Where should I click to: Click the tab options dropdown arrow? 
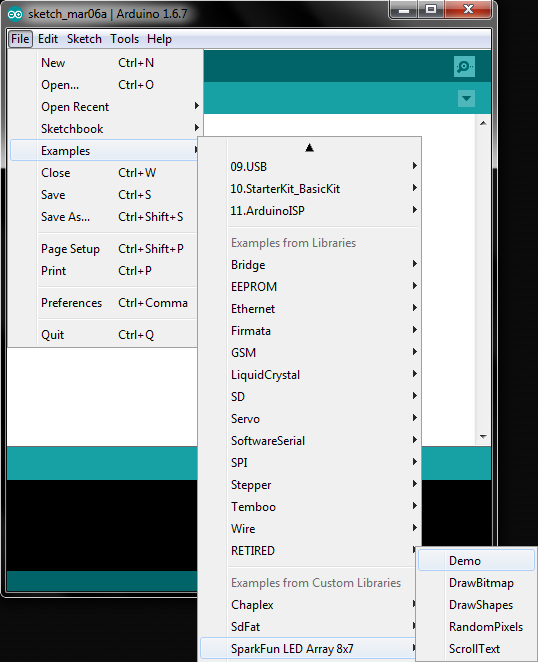pos(466,98)
